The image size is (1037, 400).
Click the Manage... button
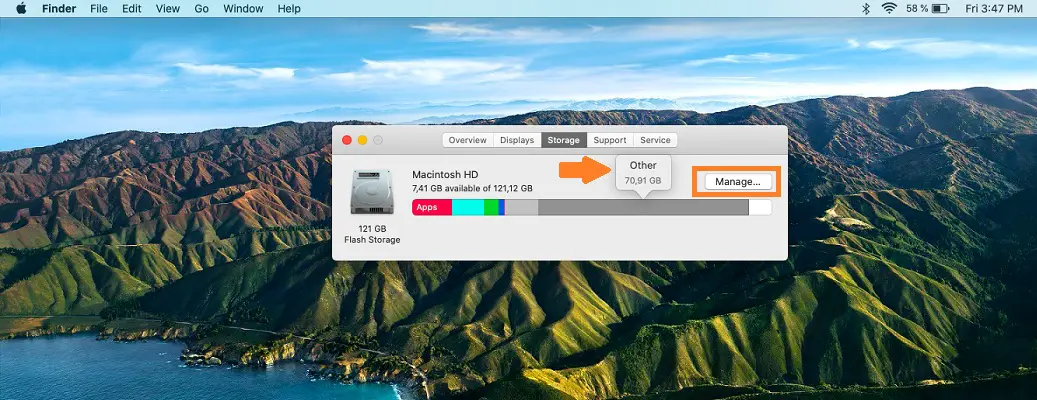click(738, 181)
